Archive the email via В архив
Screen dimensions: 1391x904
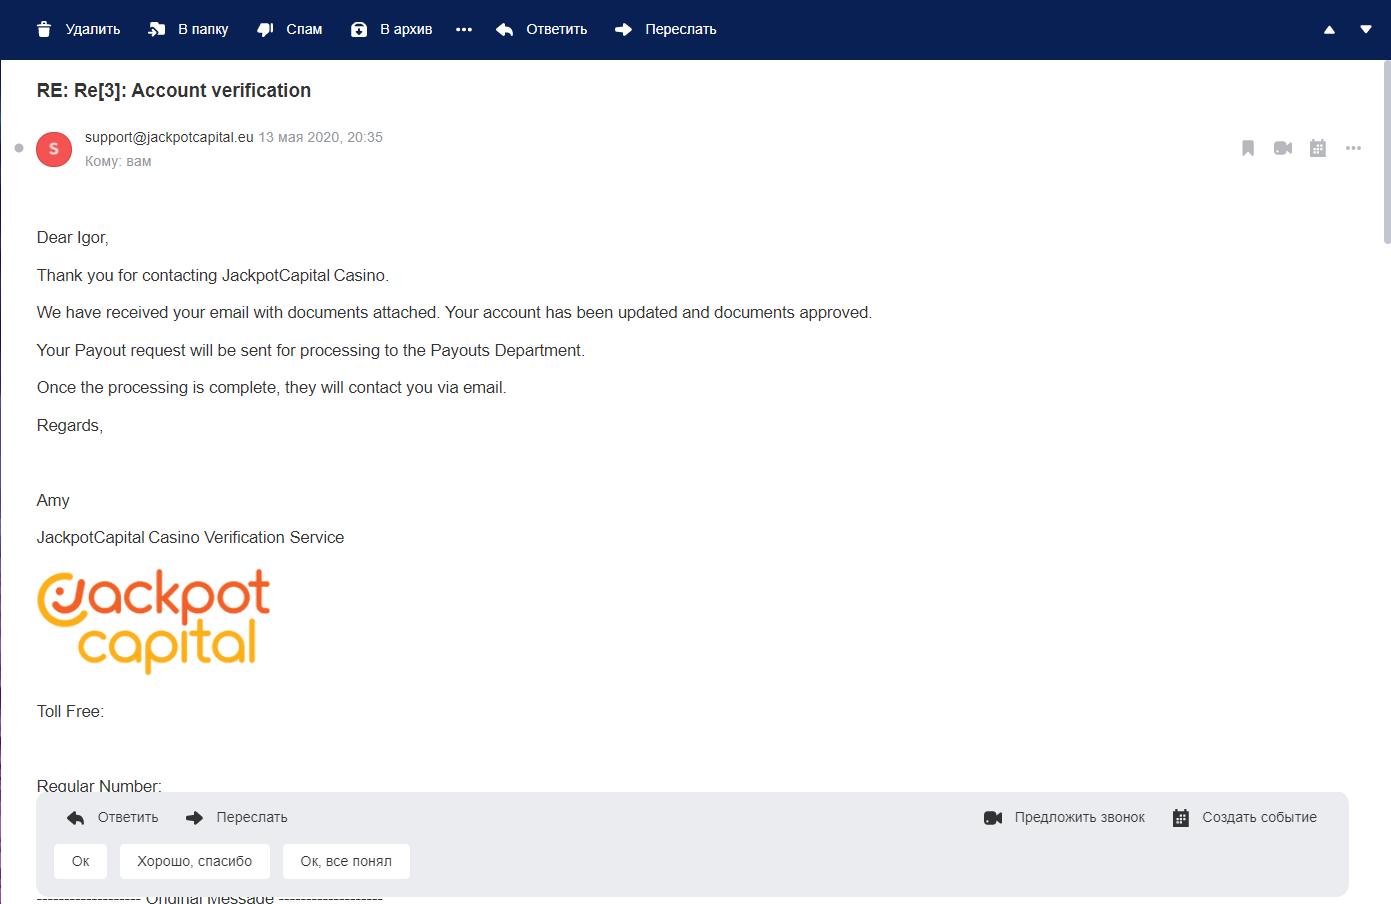click(359, 29)
